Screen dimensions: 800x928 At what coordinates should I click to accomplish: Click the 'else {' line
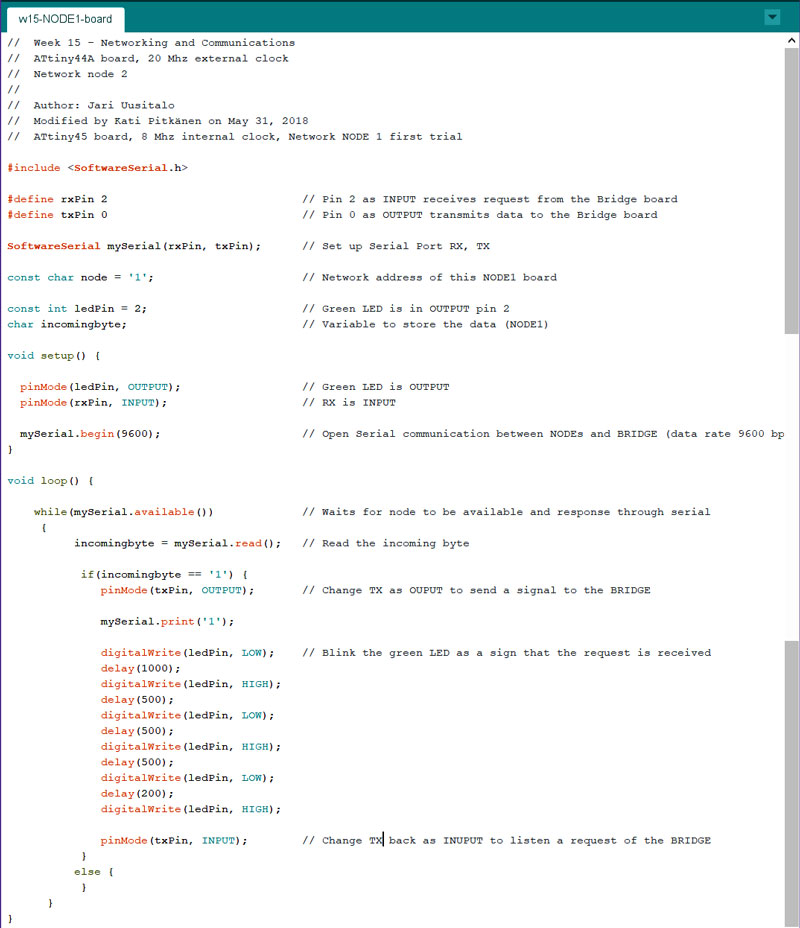(x=93, y=872)
